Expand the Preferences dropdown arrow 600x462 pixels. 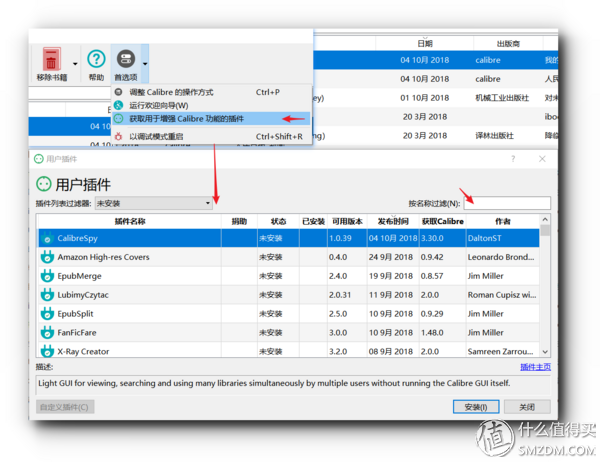coord(145,64)
